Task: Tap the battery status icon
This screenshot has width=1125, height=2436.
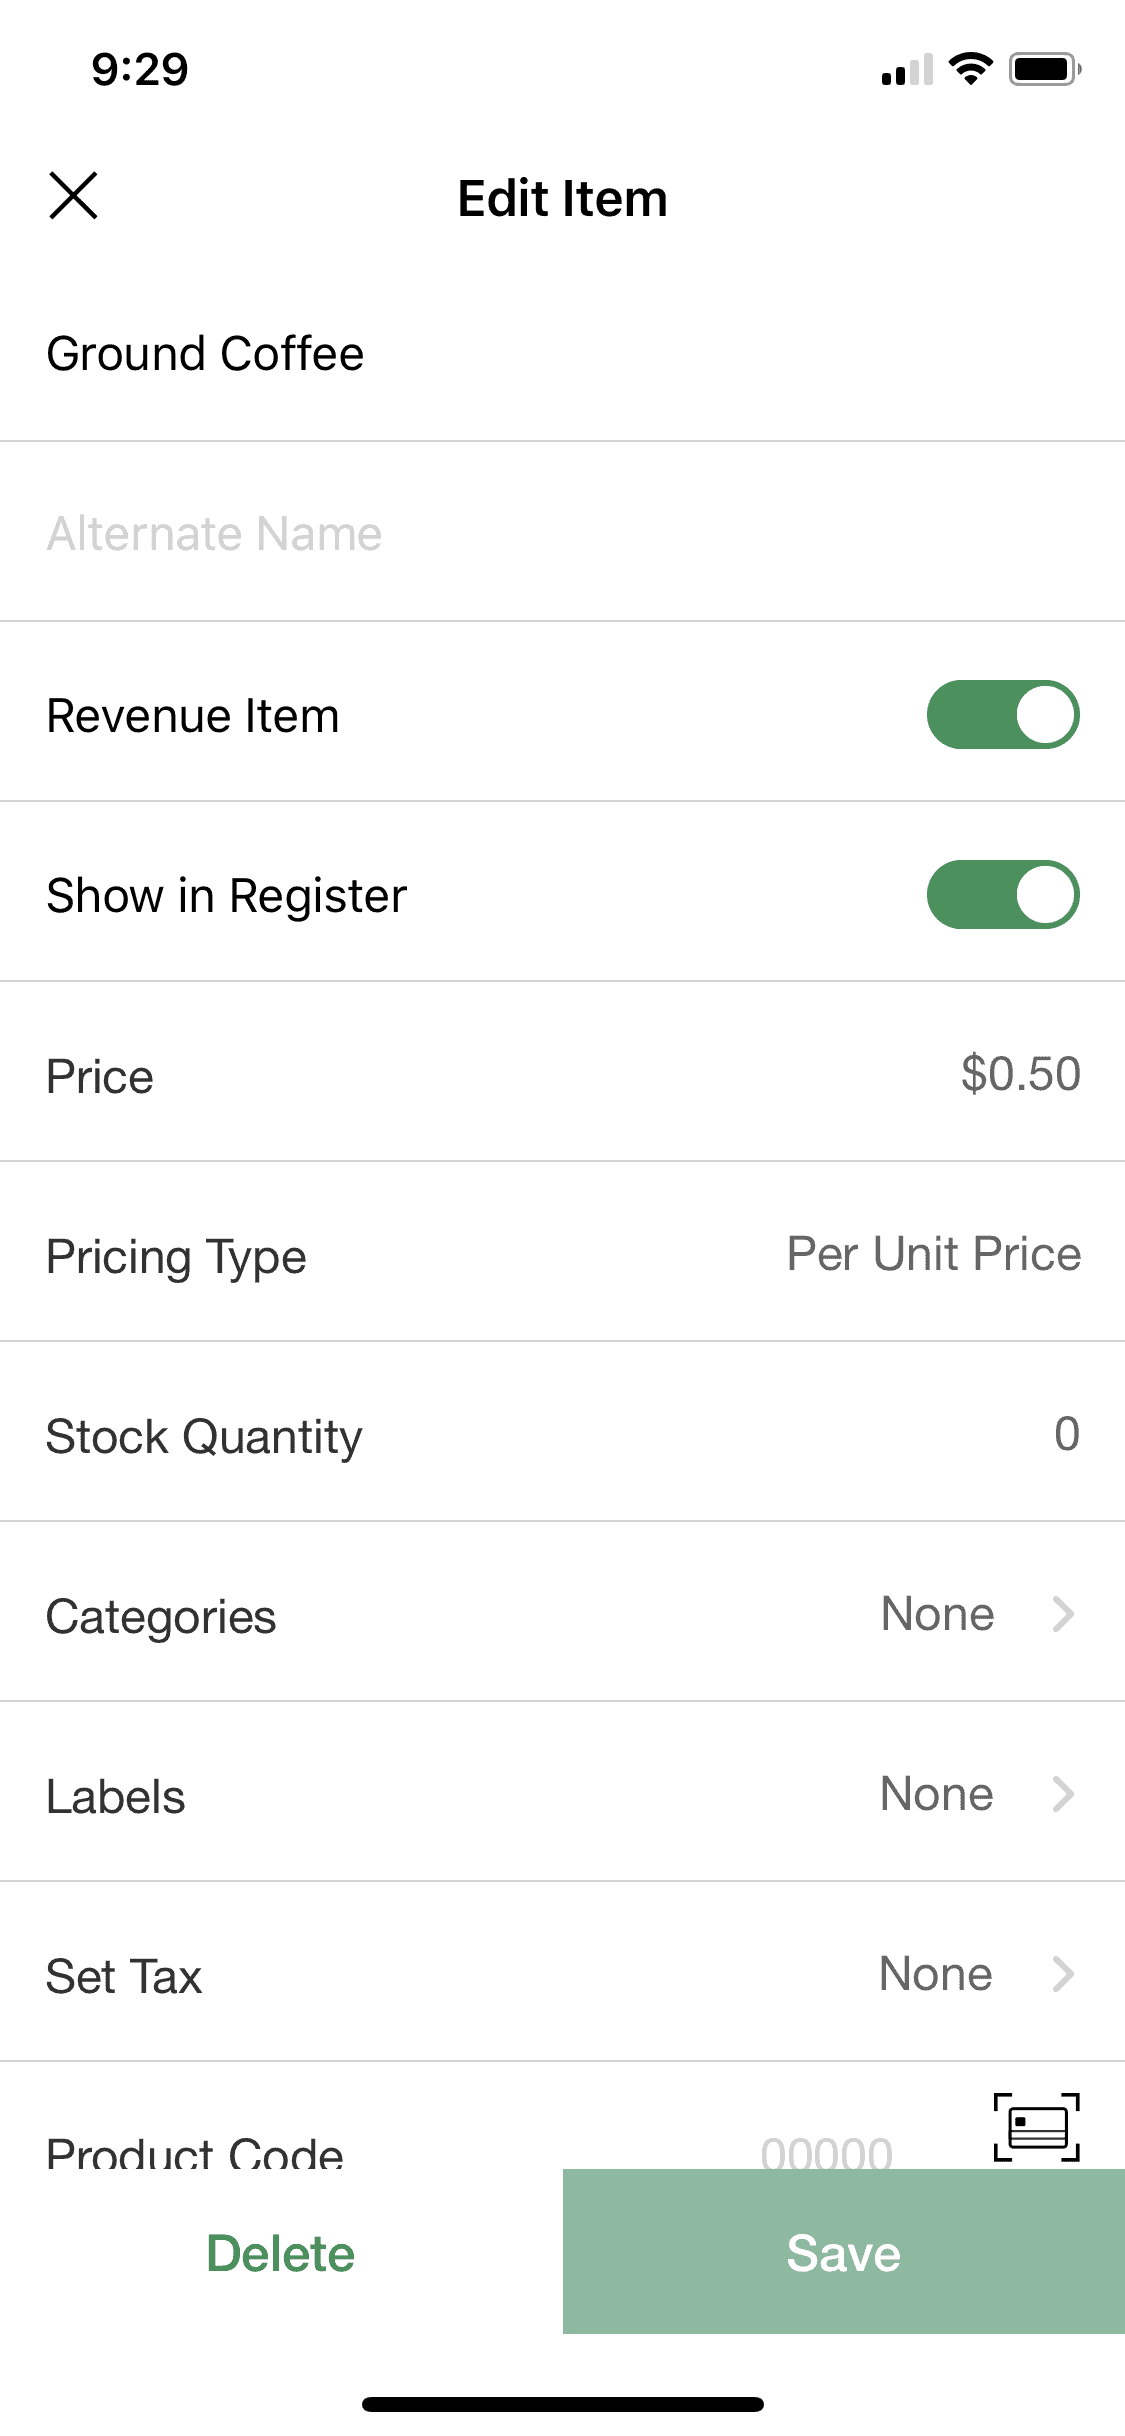Action: click(1045, 69)
